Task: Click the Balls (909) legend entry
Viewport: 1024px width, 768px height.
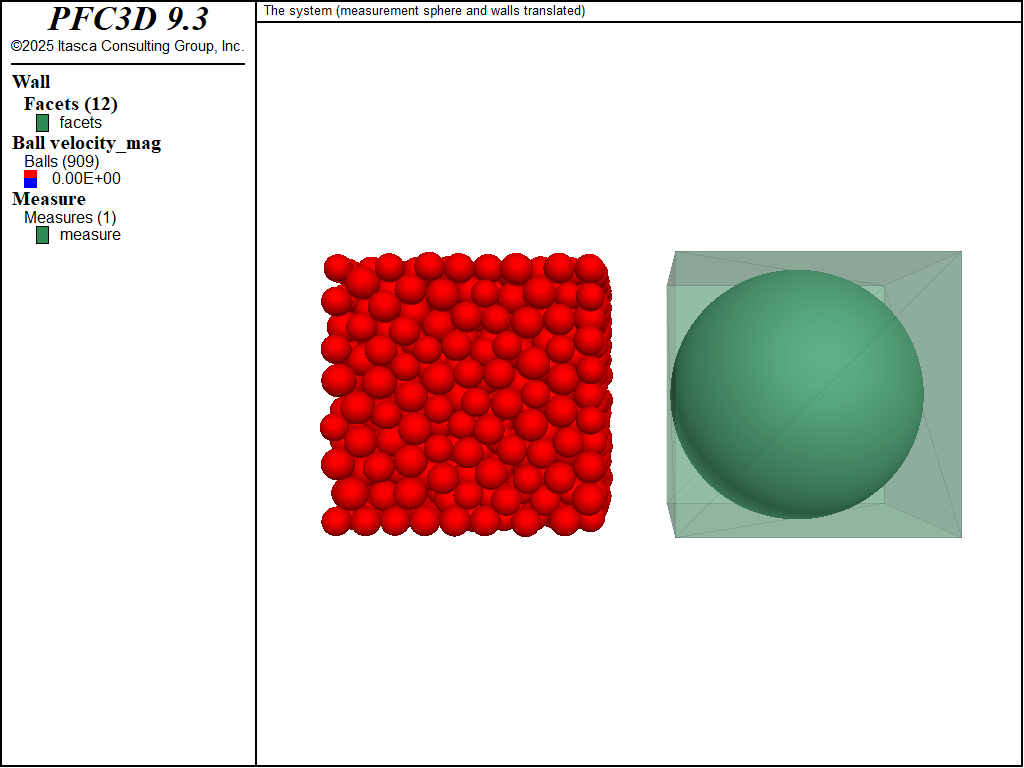Action: 61,160
